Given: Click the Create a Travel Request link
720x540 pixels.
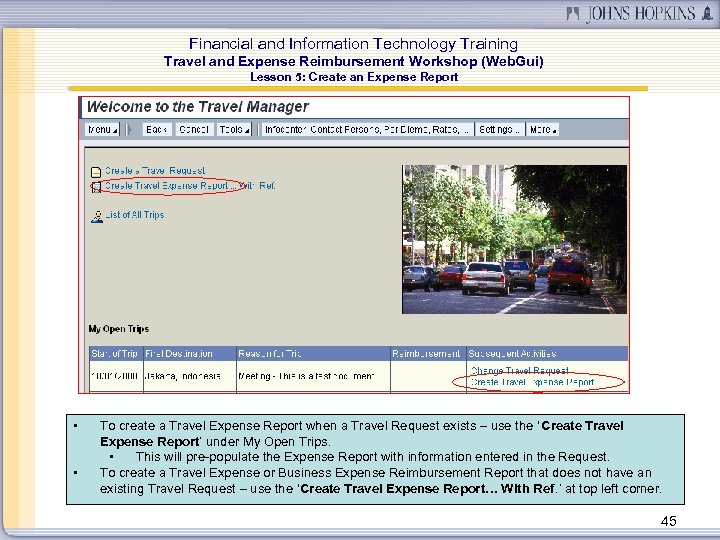Looking at the screenshot, I should click(x=155, y=171).
